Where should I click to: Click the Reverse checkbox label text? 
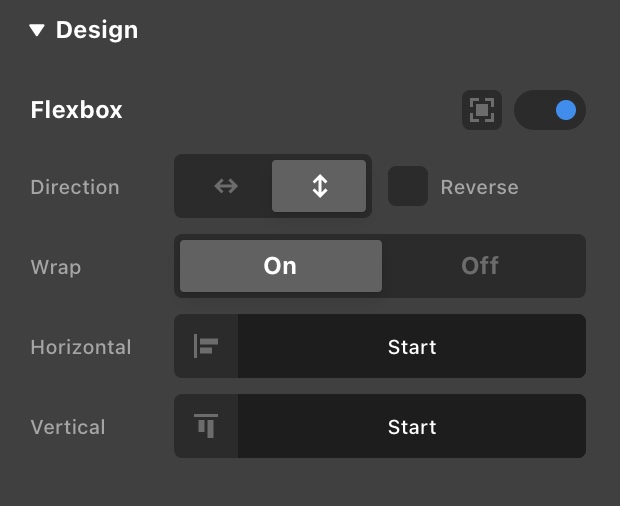(479, 188)
